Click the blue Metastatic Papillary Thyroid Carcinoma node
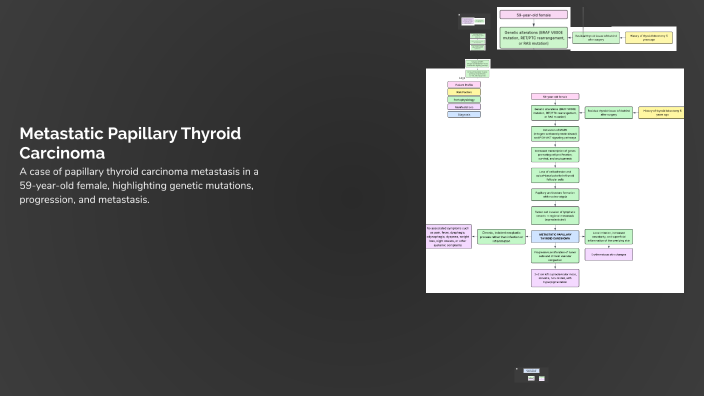 [555, 237]
